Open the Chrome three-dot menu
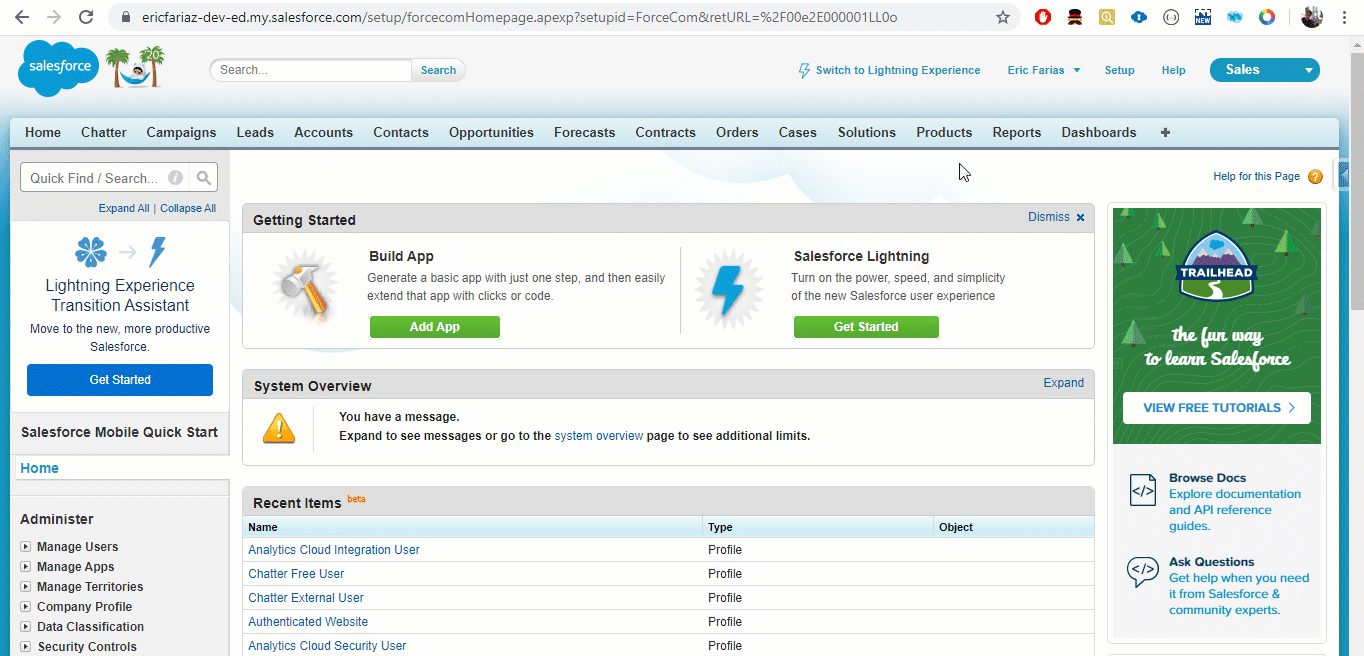Viewport: 1364px width, 656px height. (1343, 17)
